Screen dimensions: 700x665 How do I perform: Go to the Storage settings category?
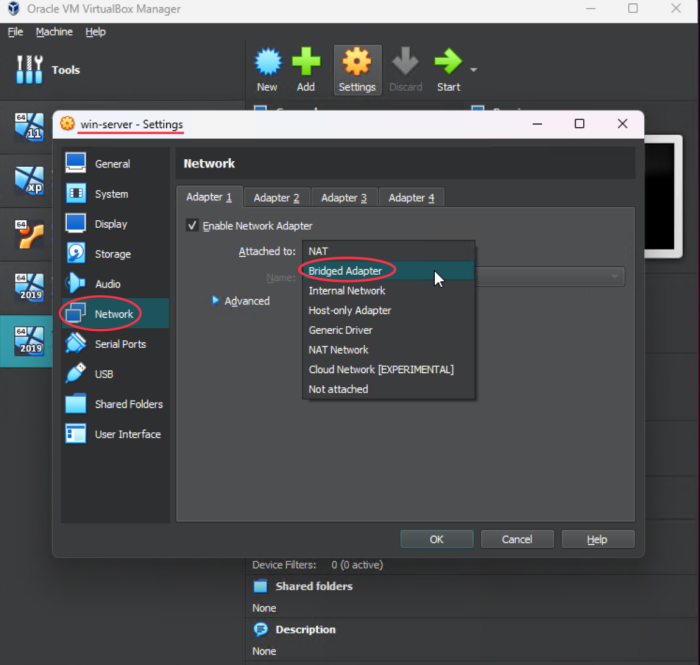coord(112,254)
